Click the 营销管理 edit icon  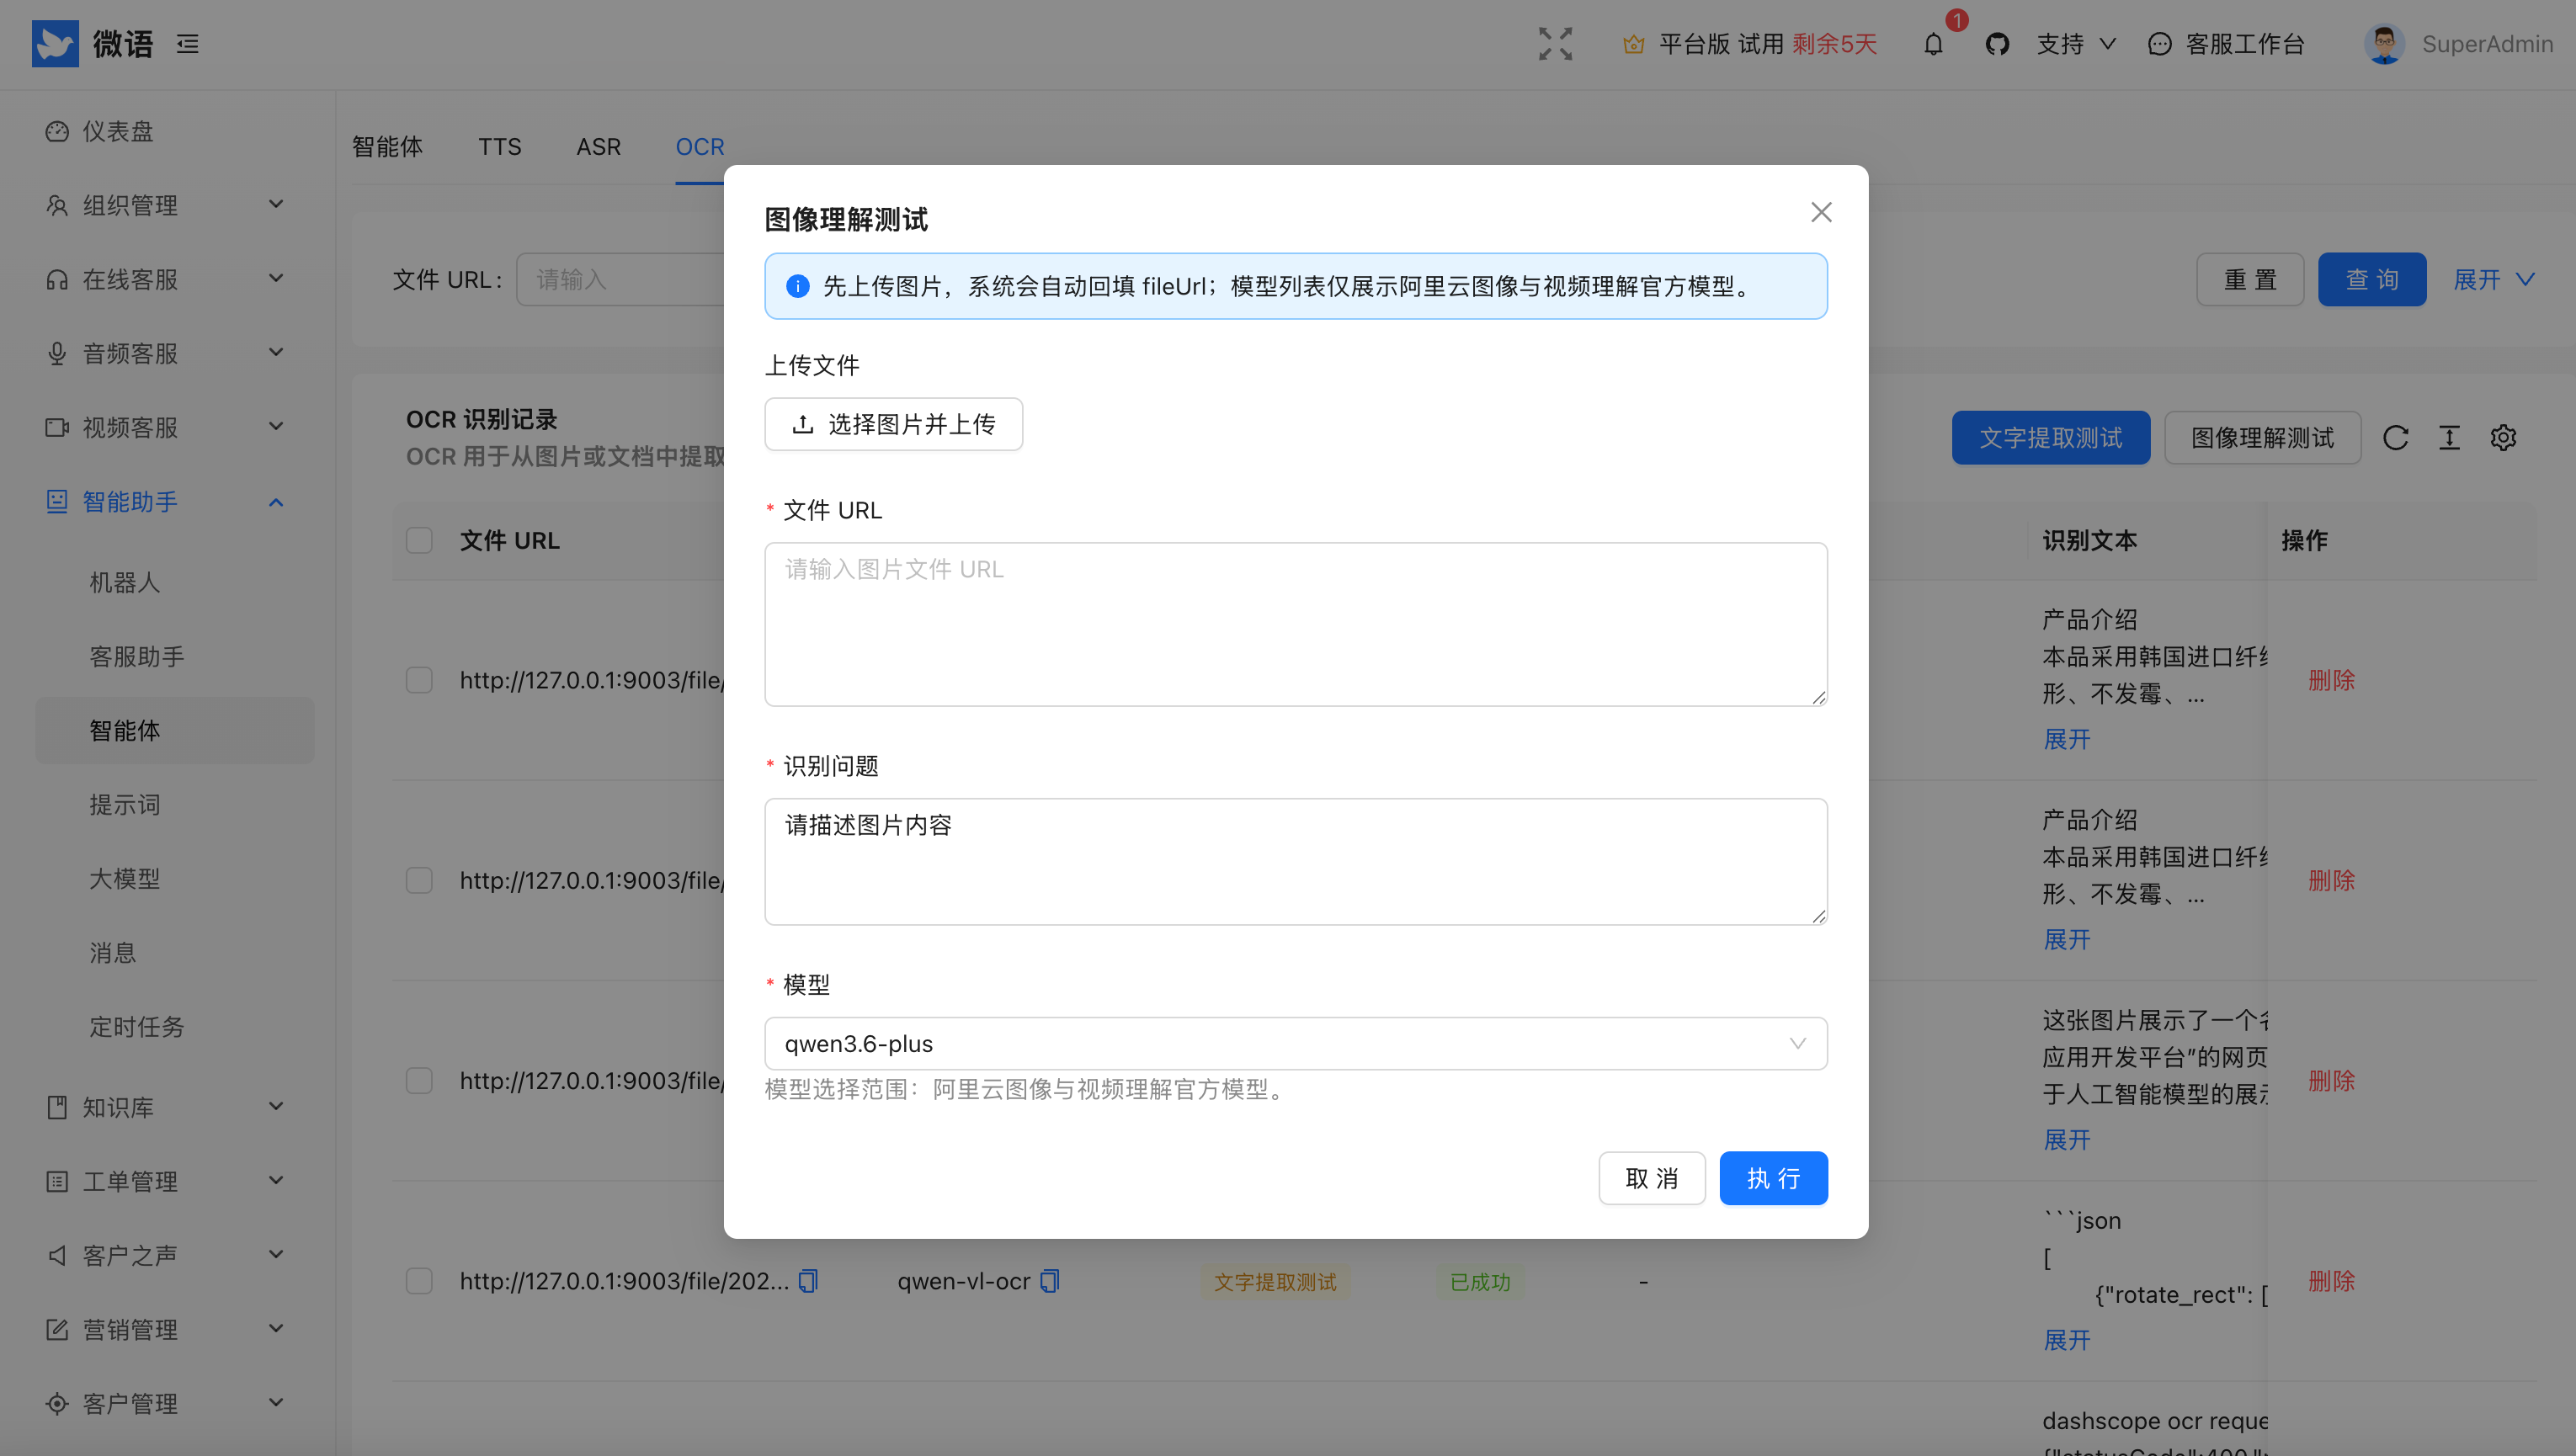[x=57, y=1329]
